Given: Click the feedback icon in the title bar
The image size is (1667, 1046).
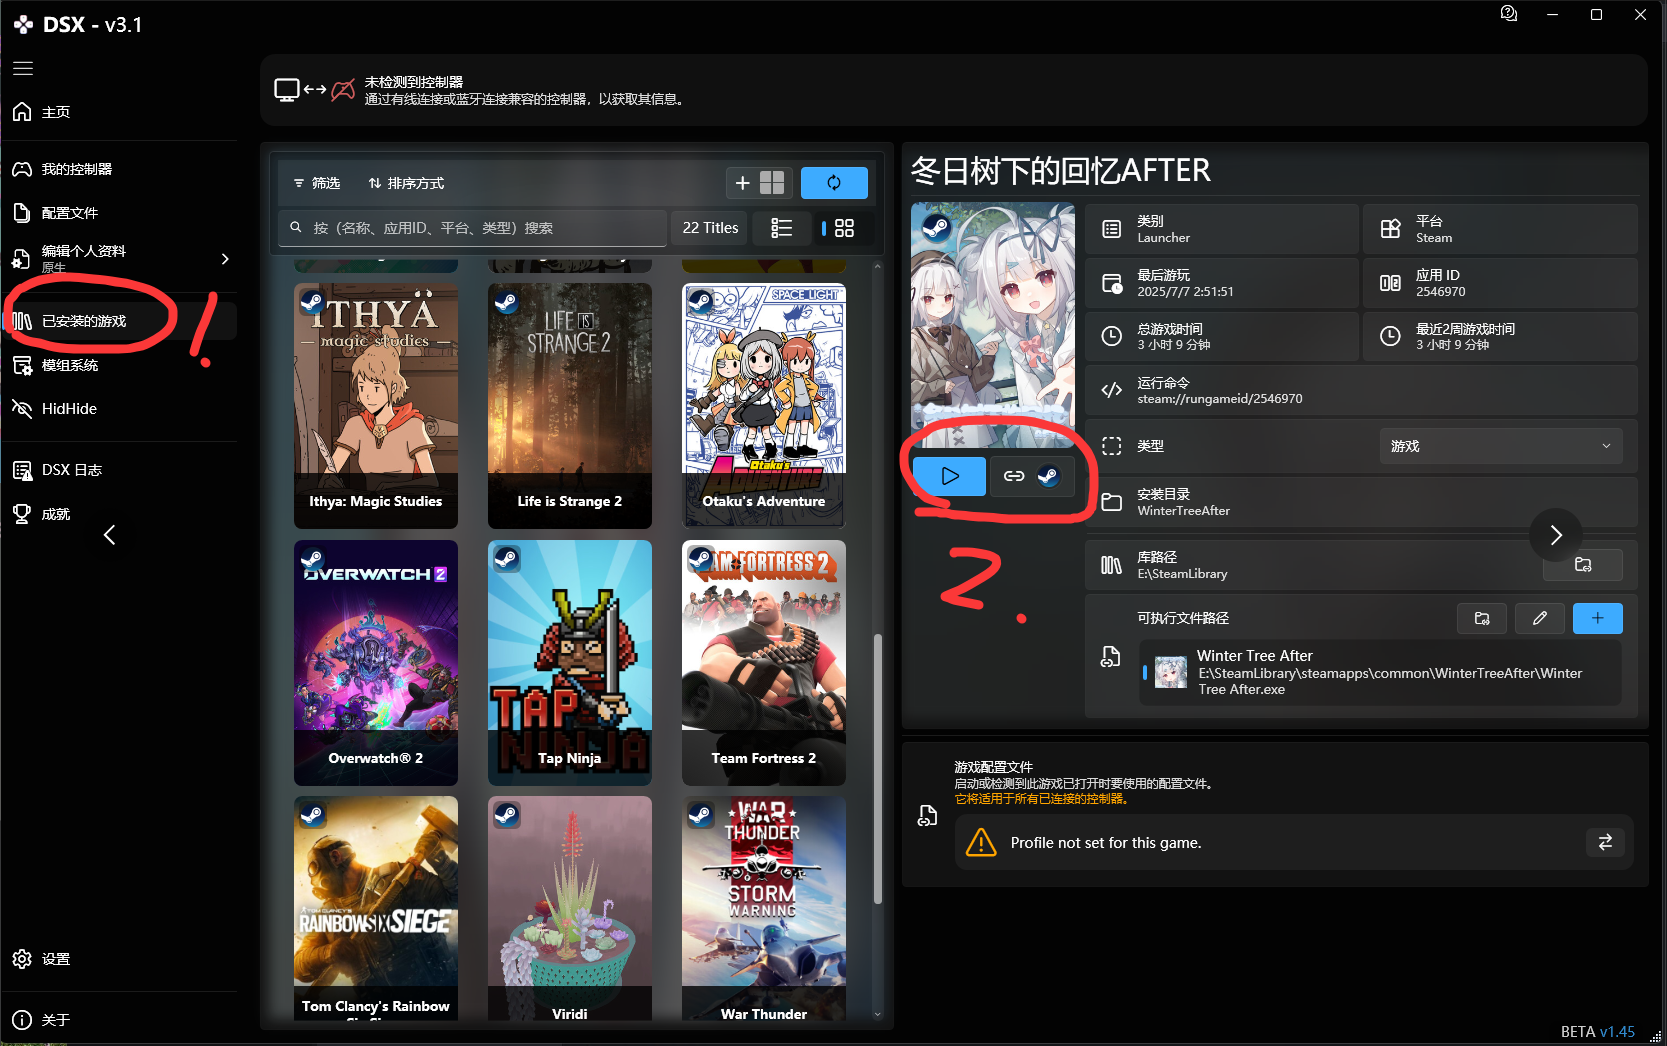Looking at the screenshot, I should [x=1509, y=14].
